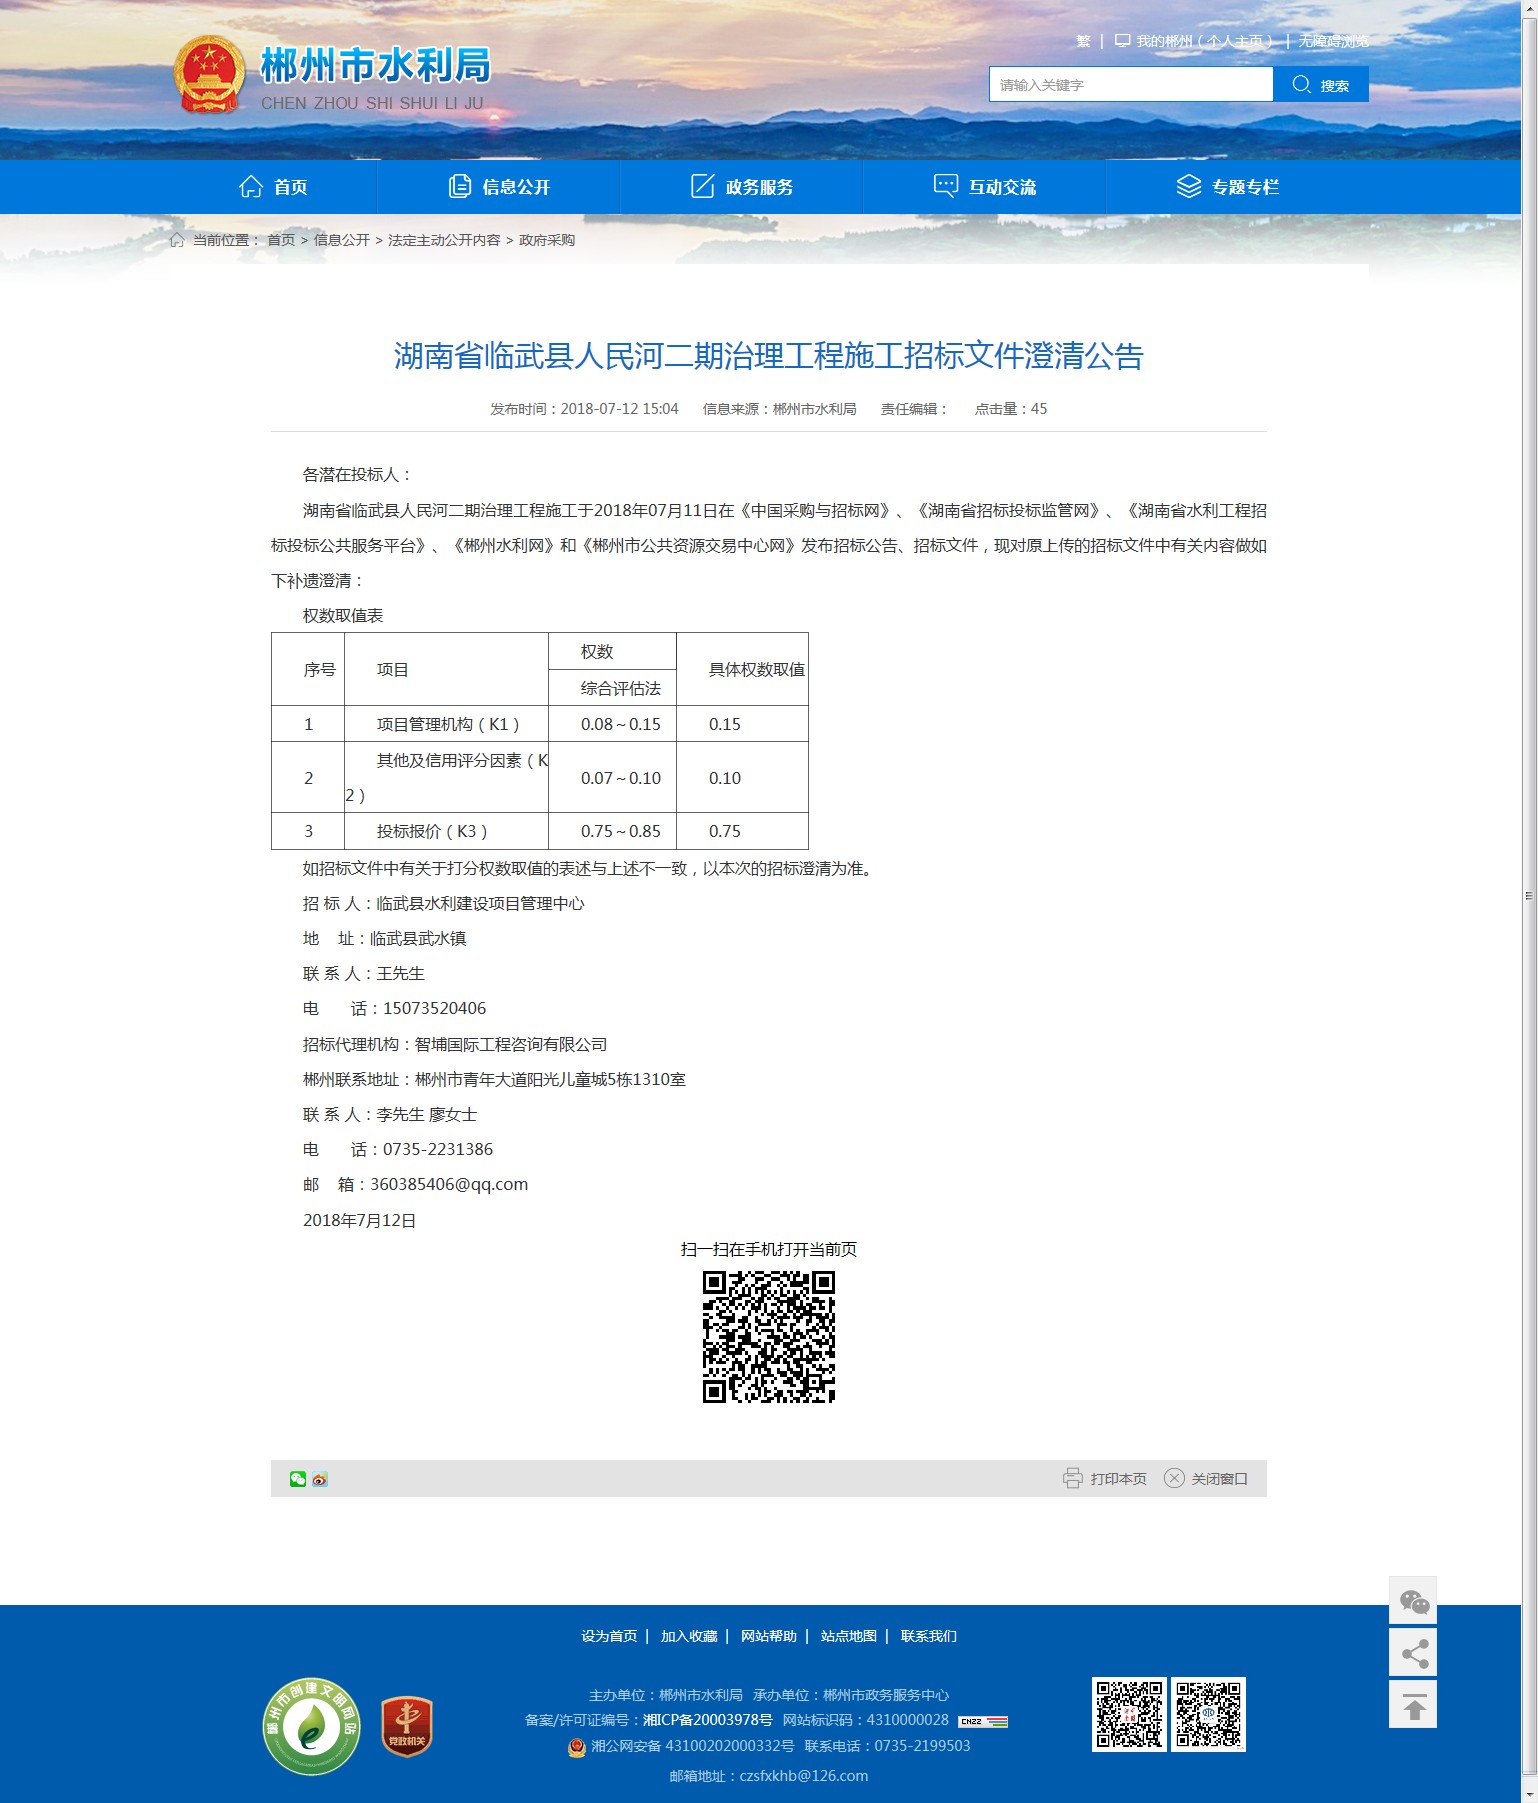The image size is (1538, 1803).
Task: Go to 首页 in the breadcrumb
Action: pos(281,240)
